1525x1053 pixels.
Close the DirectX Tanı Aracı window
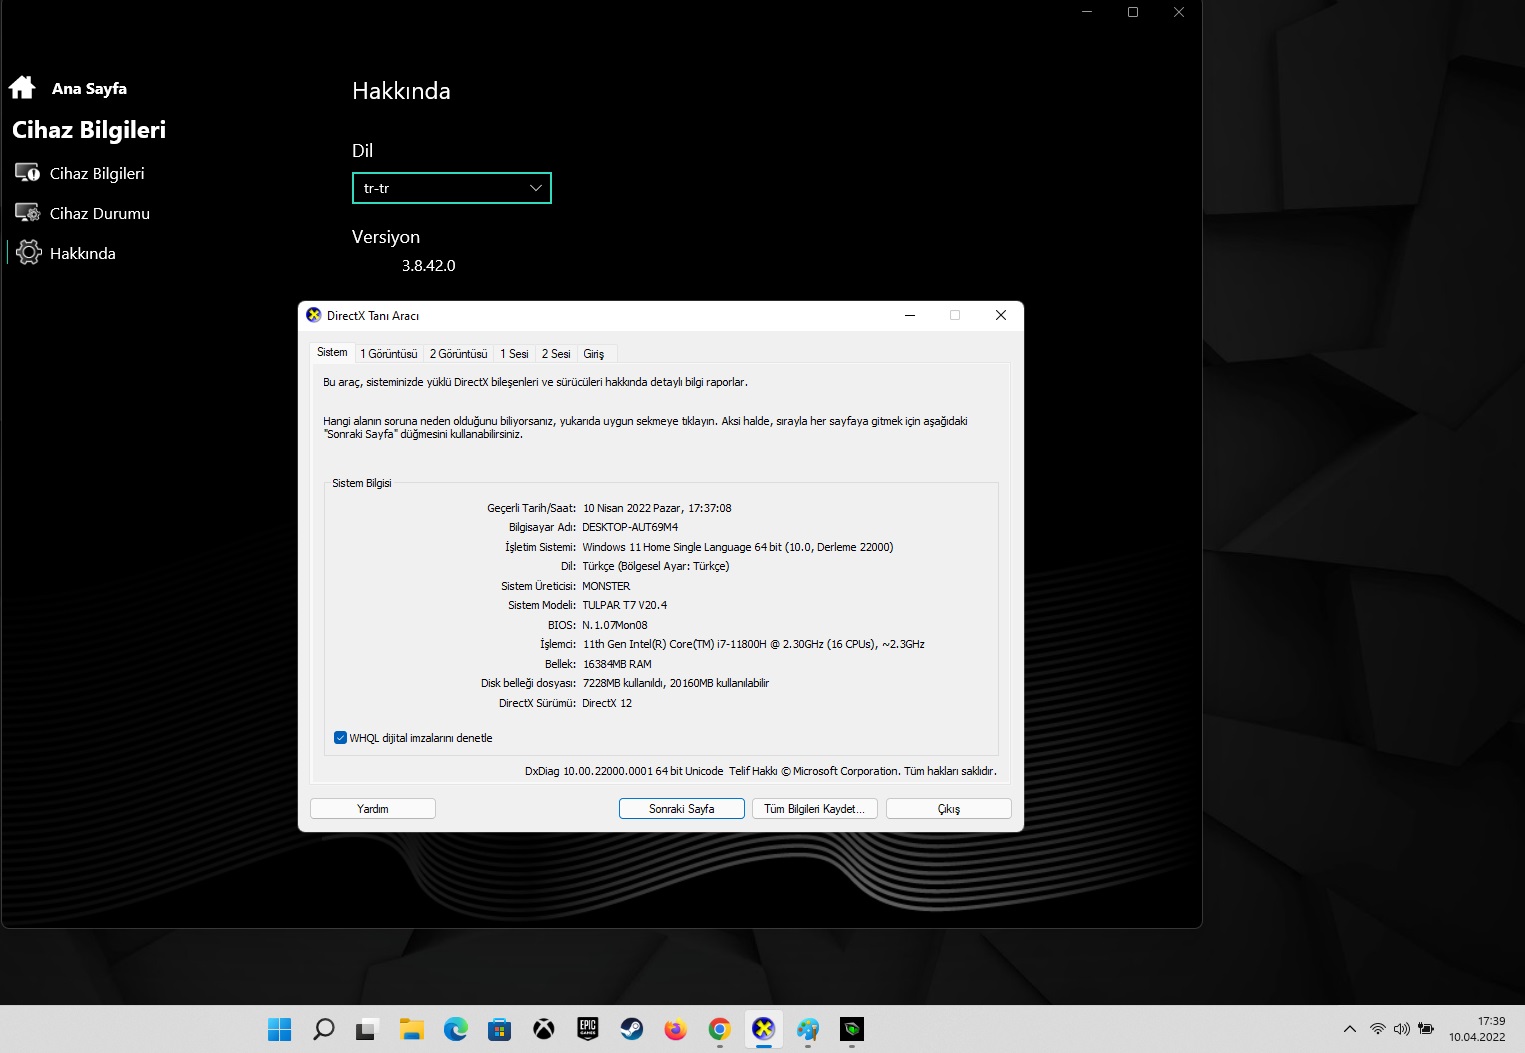click(1001, 315)
